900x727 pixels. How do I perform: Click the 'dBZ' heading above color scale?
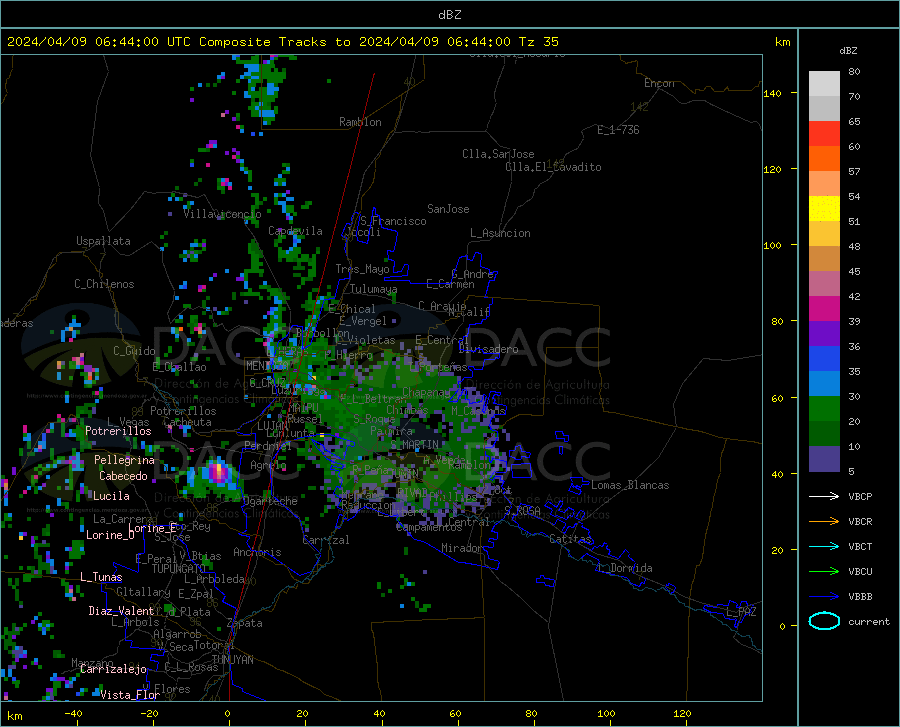tap(848, 50)
